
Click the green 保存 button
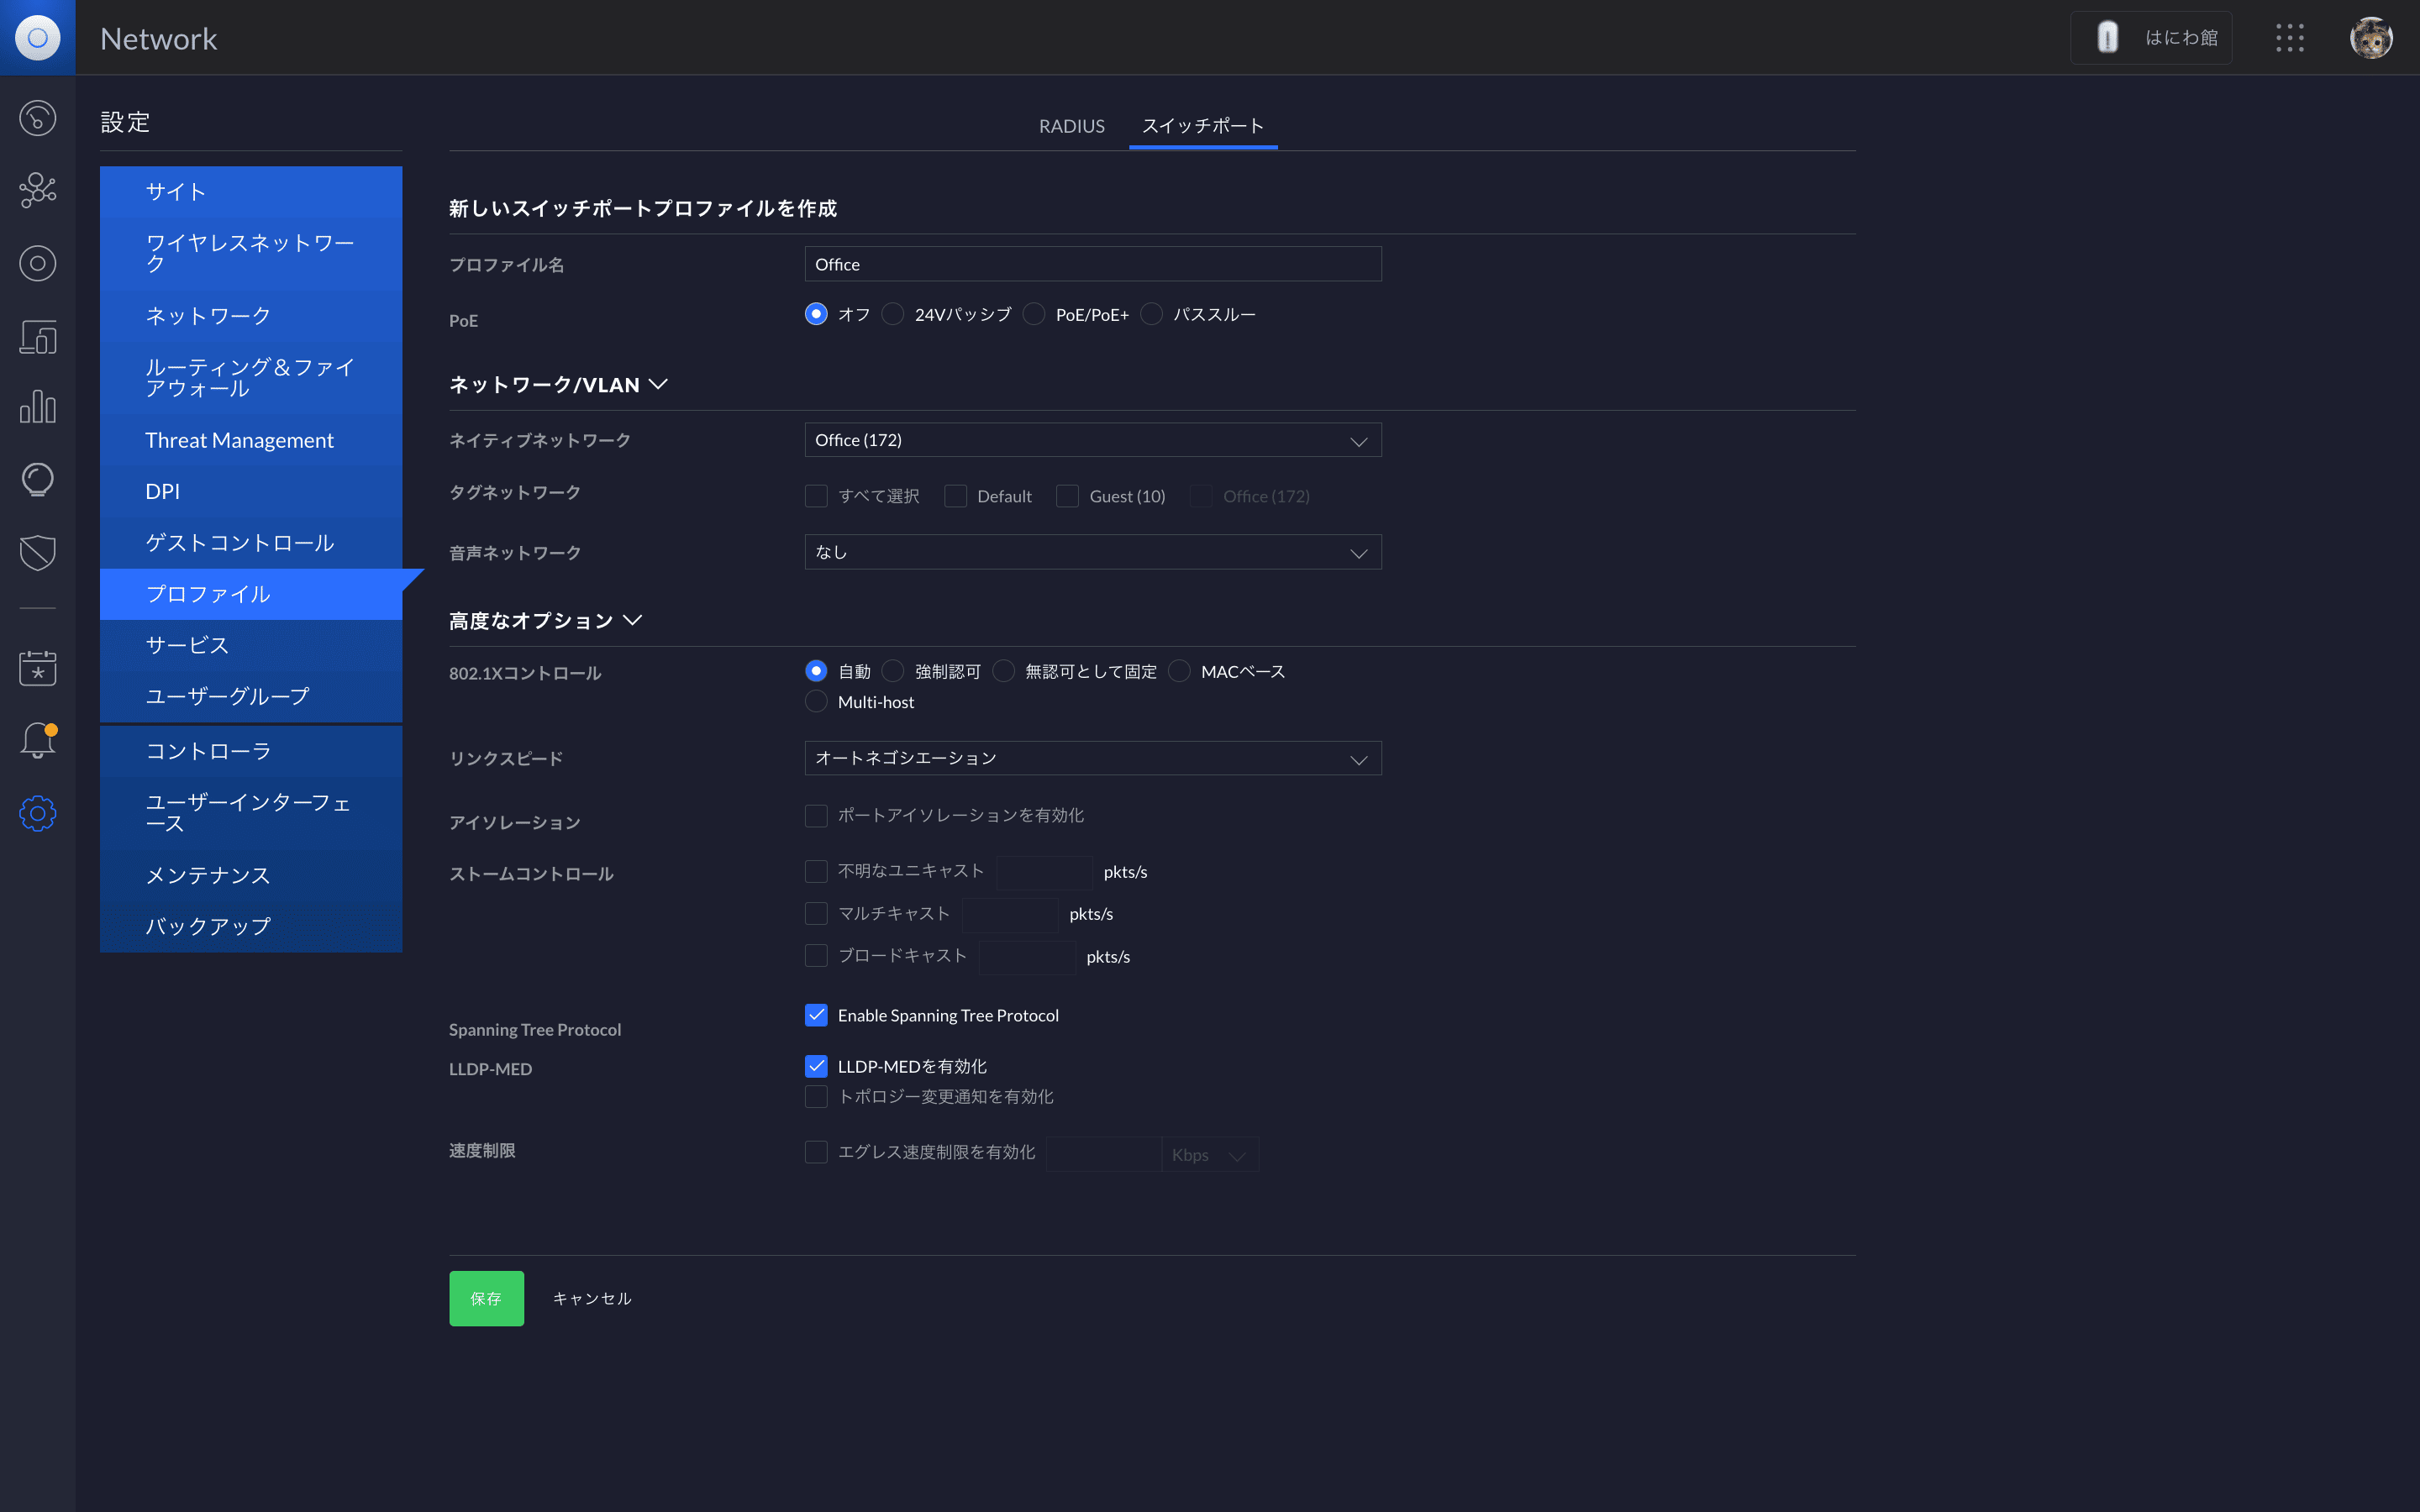click(486, 1298)
